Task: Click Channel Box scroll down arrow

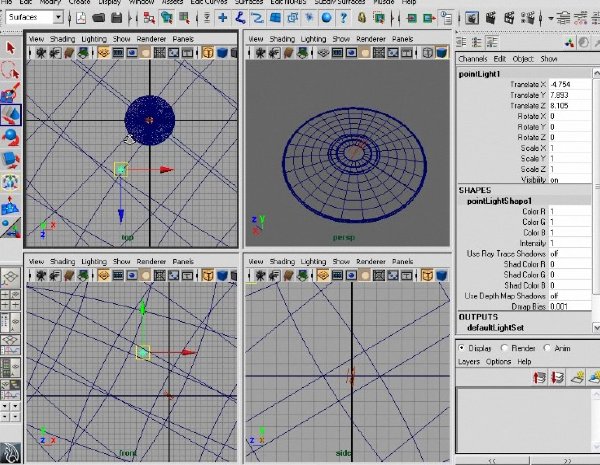Action: point(596,328)
